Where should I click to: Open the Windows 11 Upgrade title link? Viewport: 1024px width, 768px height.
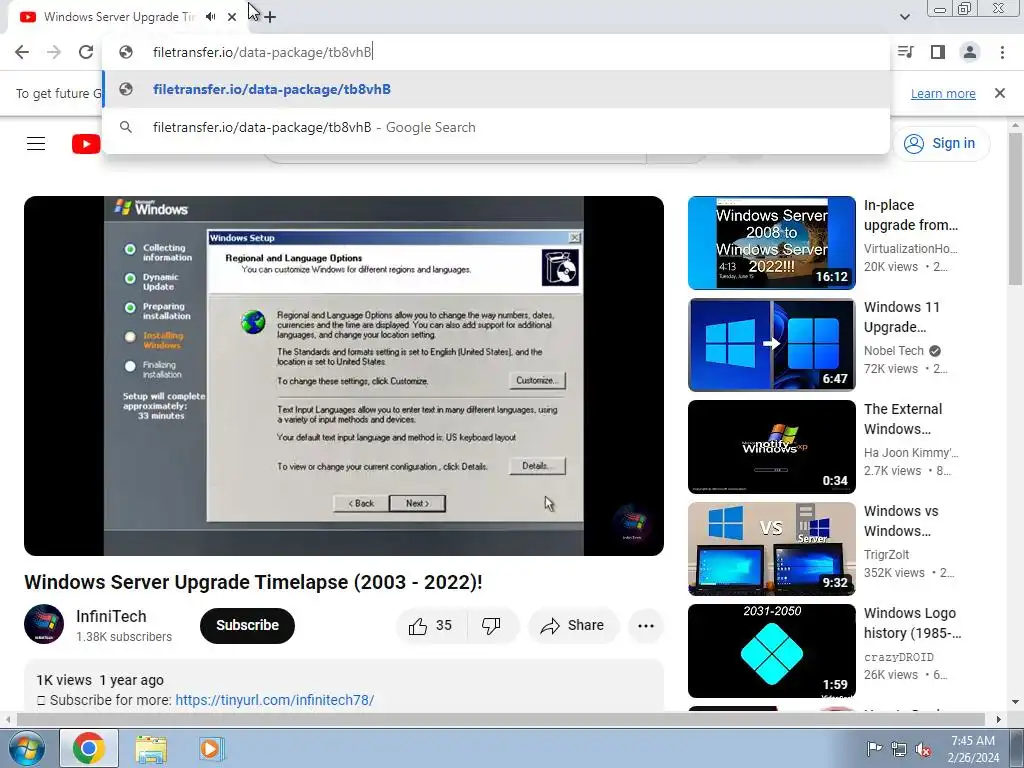902,317
